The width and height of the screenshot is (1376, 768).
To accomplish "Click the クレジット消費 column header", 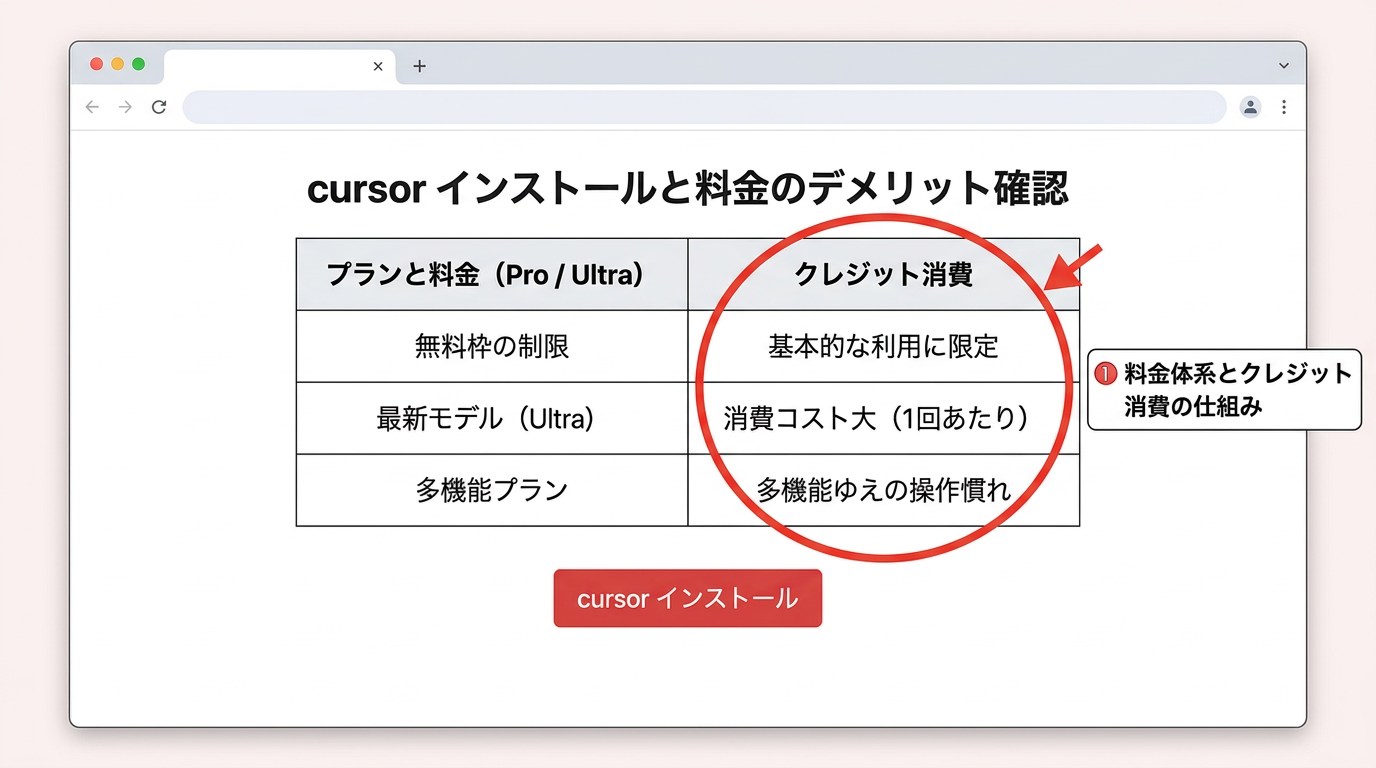I will [x=883, y=274].
